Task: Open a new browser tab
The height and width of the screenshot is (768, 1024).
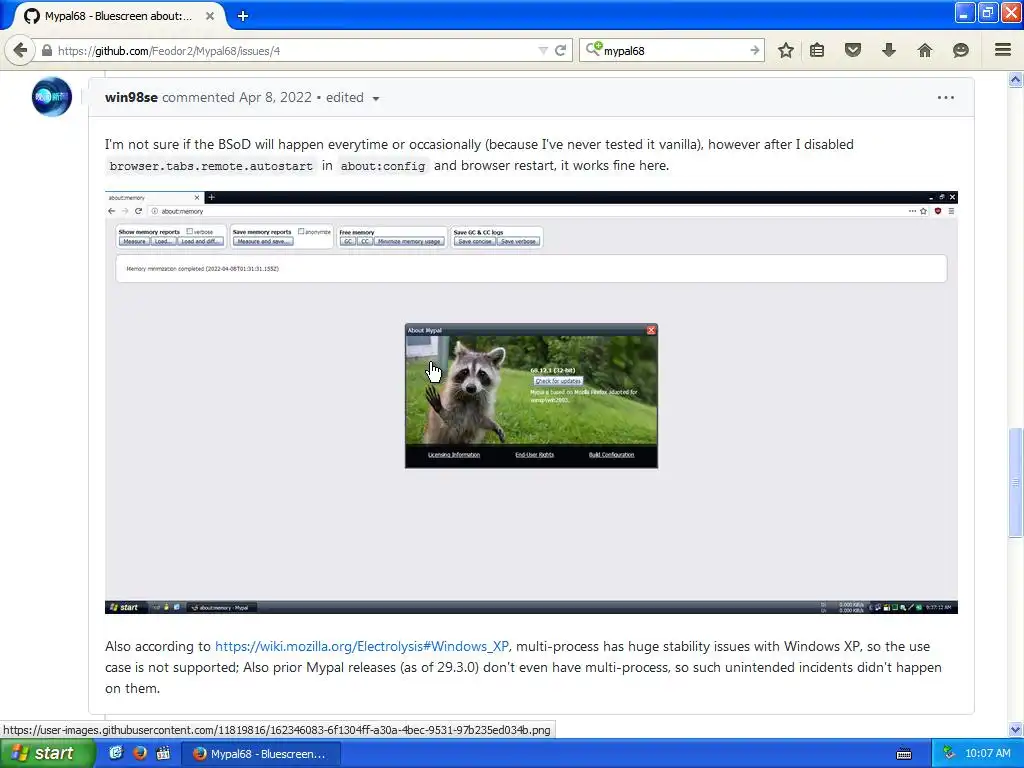Action: tap(243, 16)
